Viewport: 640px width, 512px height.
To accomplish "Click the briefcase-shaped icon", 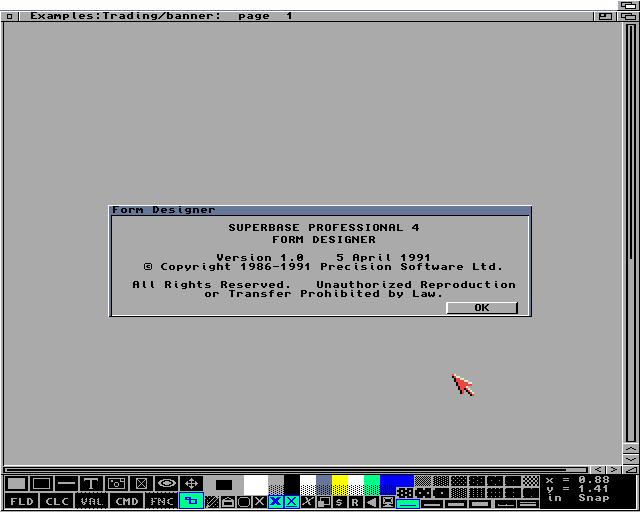I will (x=228, y=502).
